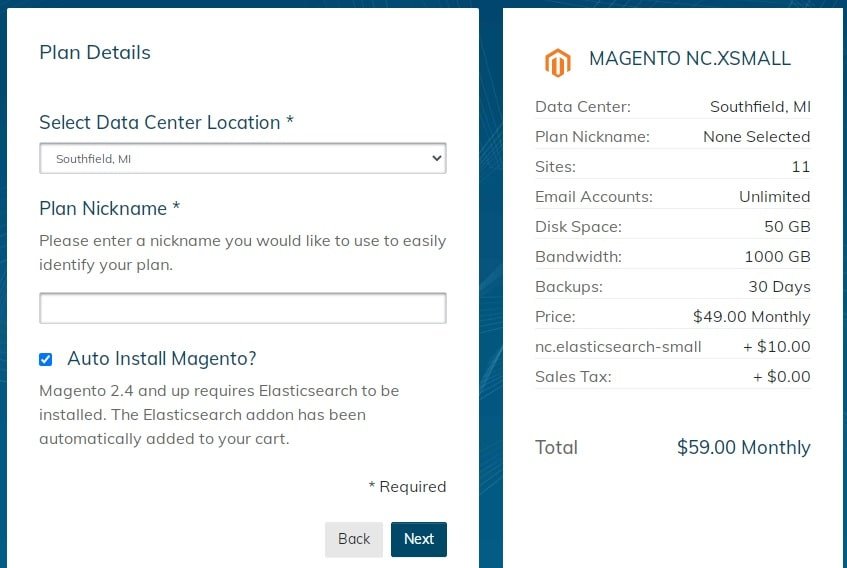The height and width of the screenshot is (568, 847).
Task: Select the Plan Details heading
Action: coord(95,52)
